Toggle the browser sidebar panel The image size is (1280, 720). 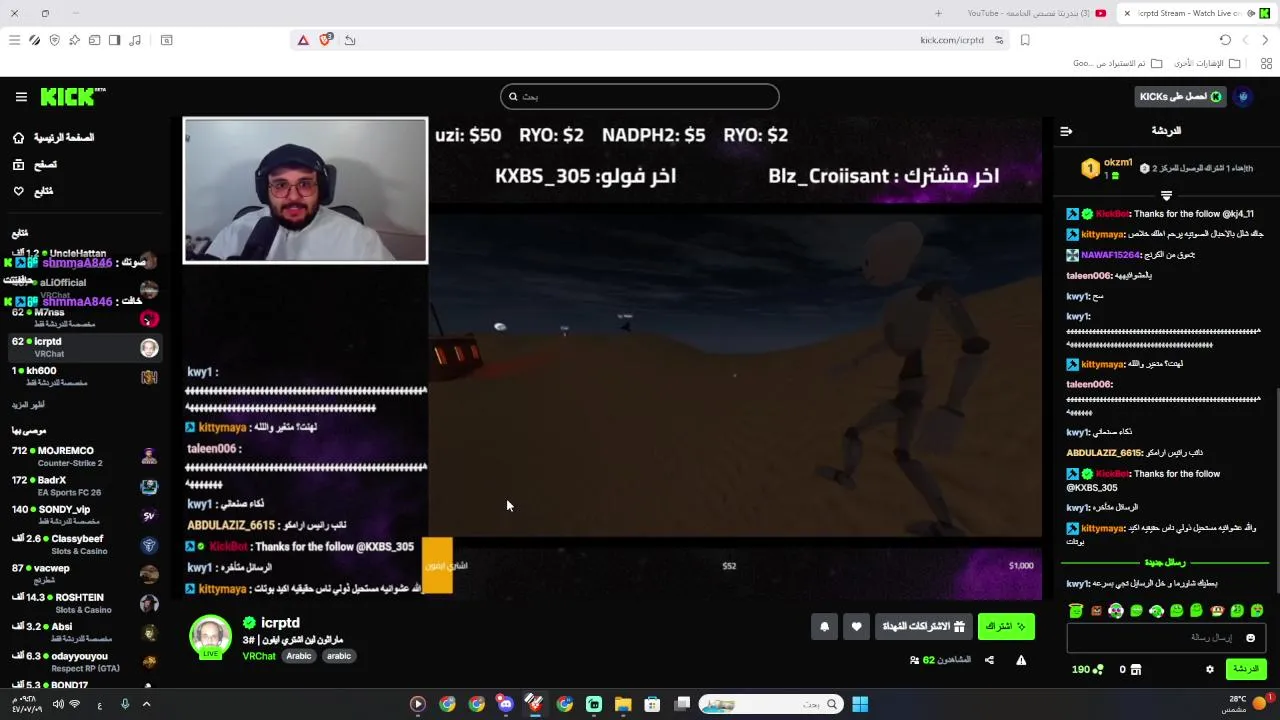pos(114,40)
